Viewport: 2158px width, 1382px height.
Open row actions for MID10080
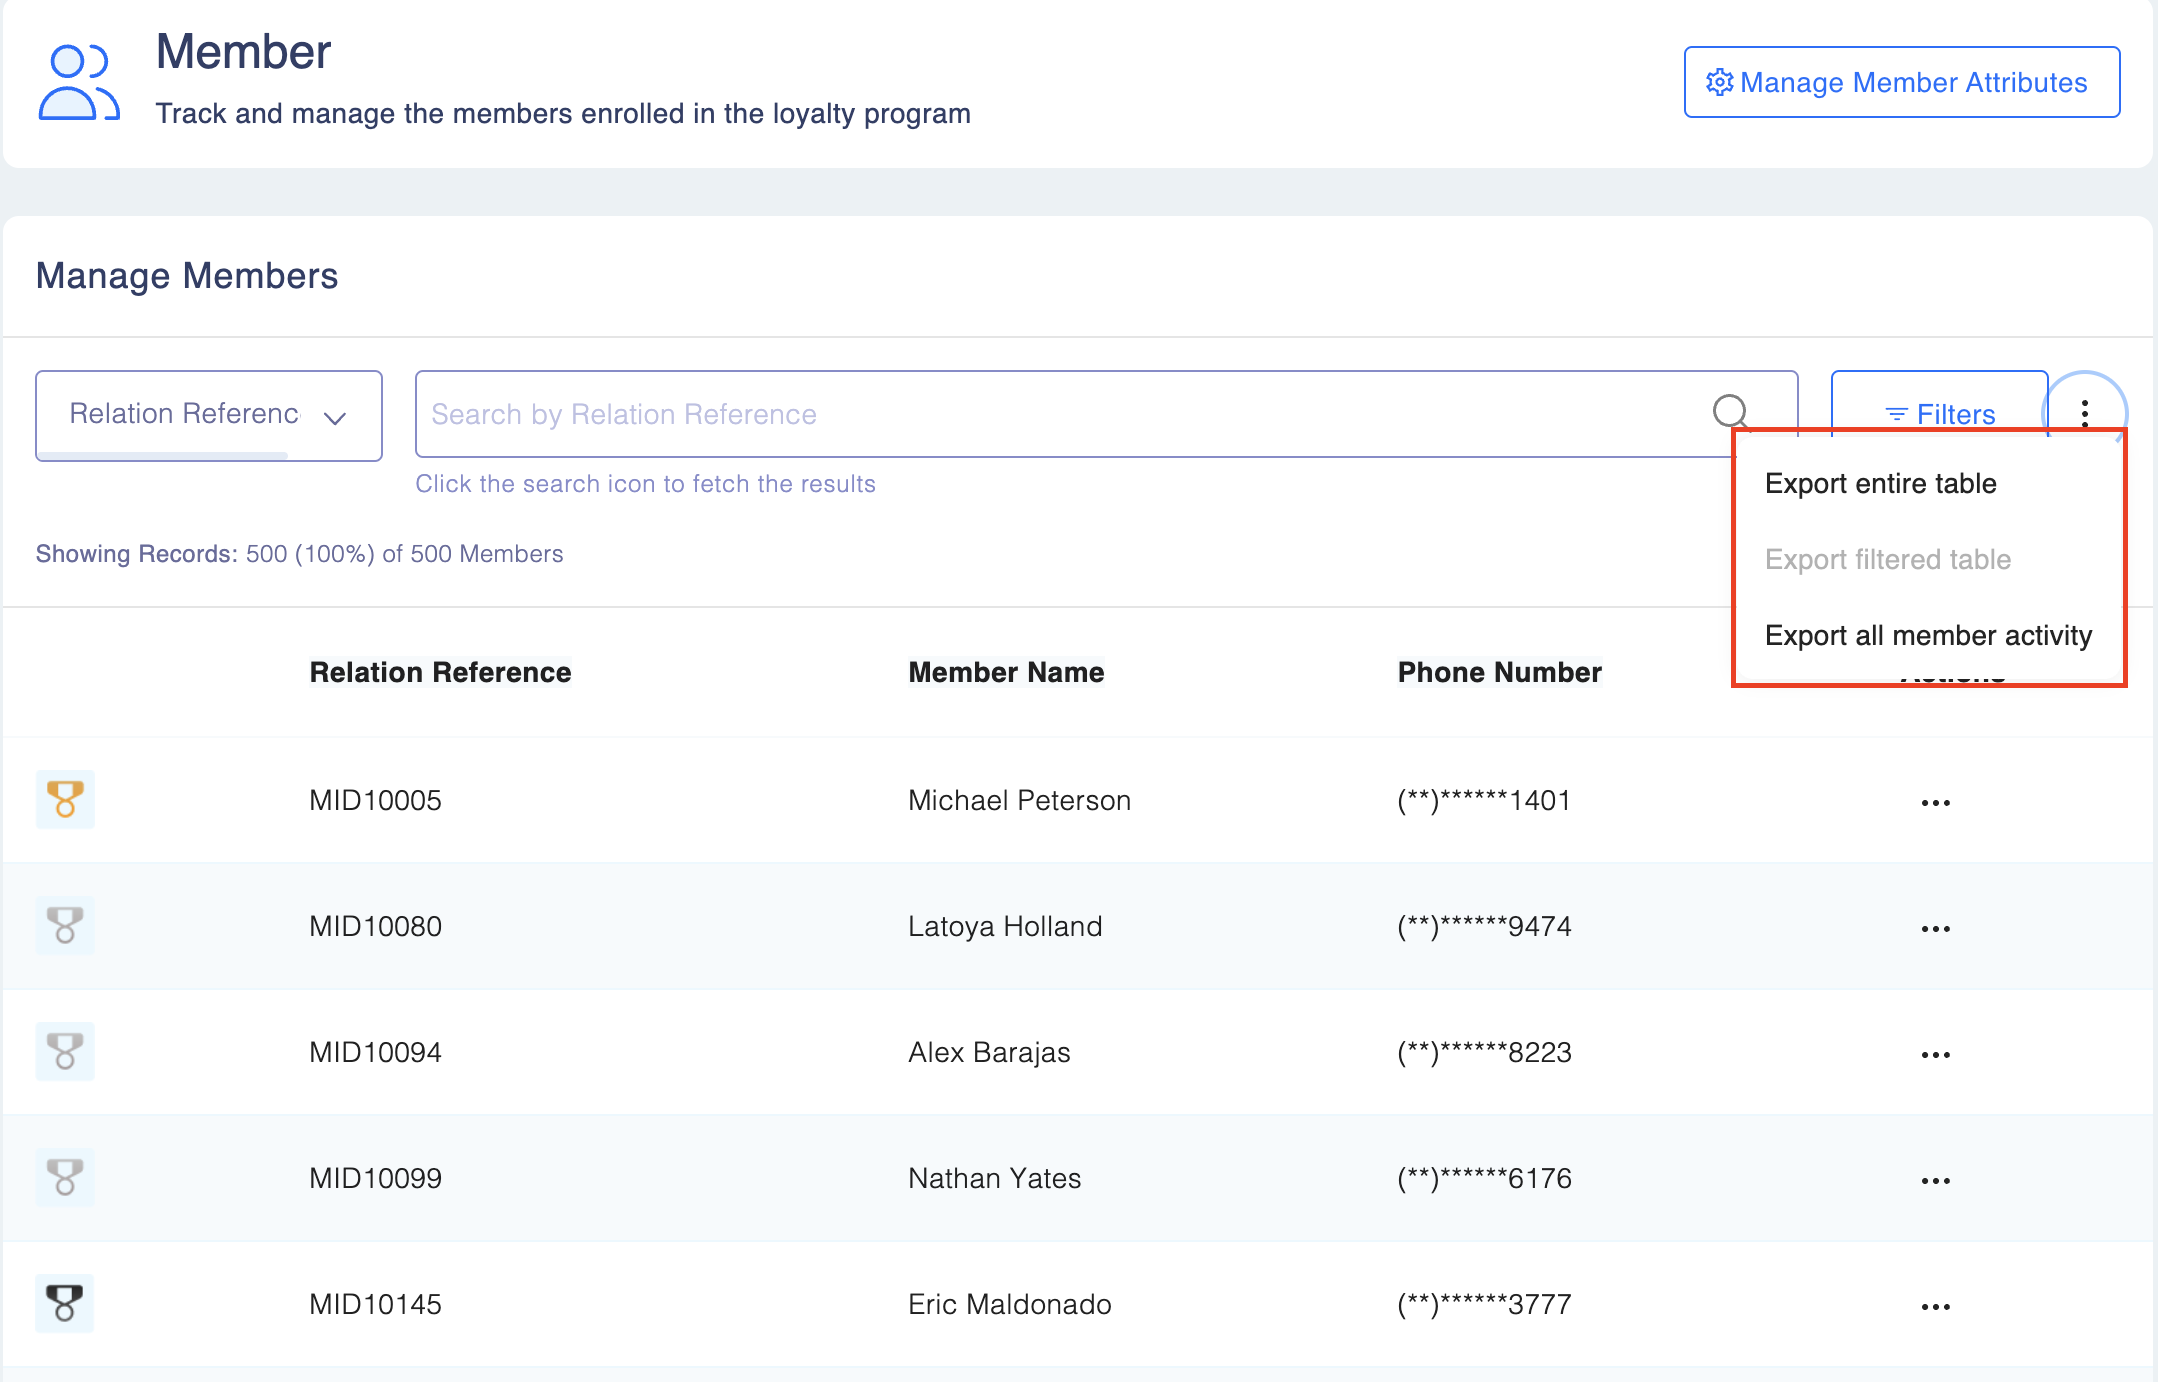1935,928
